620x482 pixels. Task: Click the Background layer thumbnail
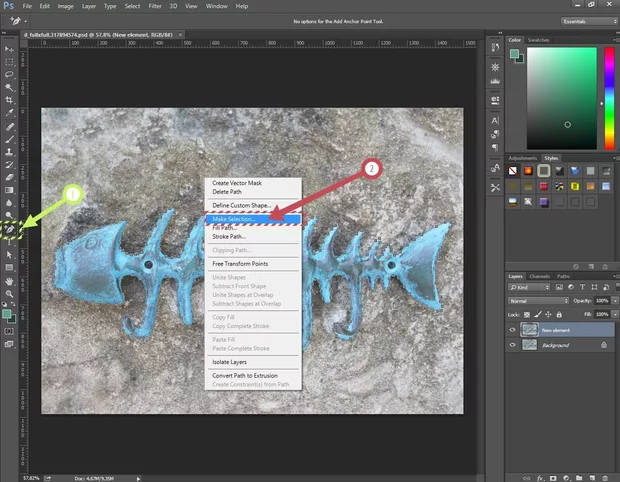(x=529, y=345)
